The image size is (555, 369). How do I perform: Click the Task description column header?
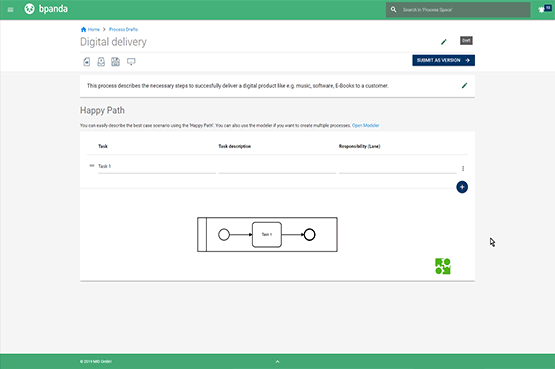click(x=234, y=146)
